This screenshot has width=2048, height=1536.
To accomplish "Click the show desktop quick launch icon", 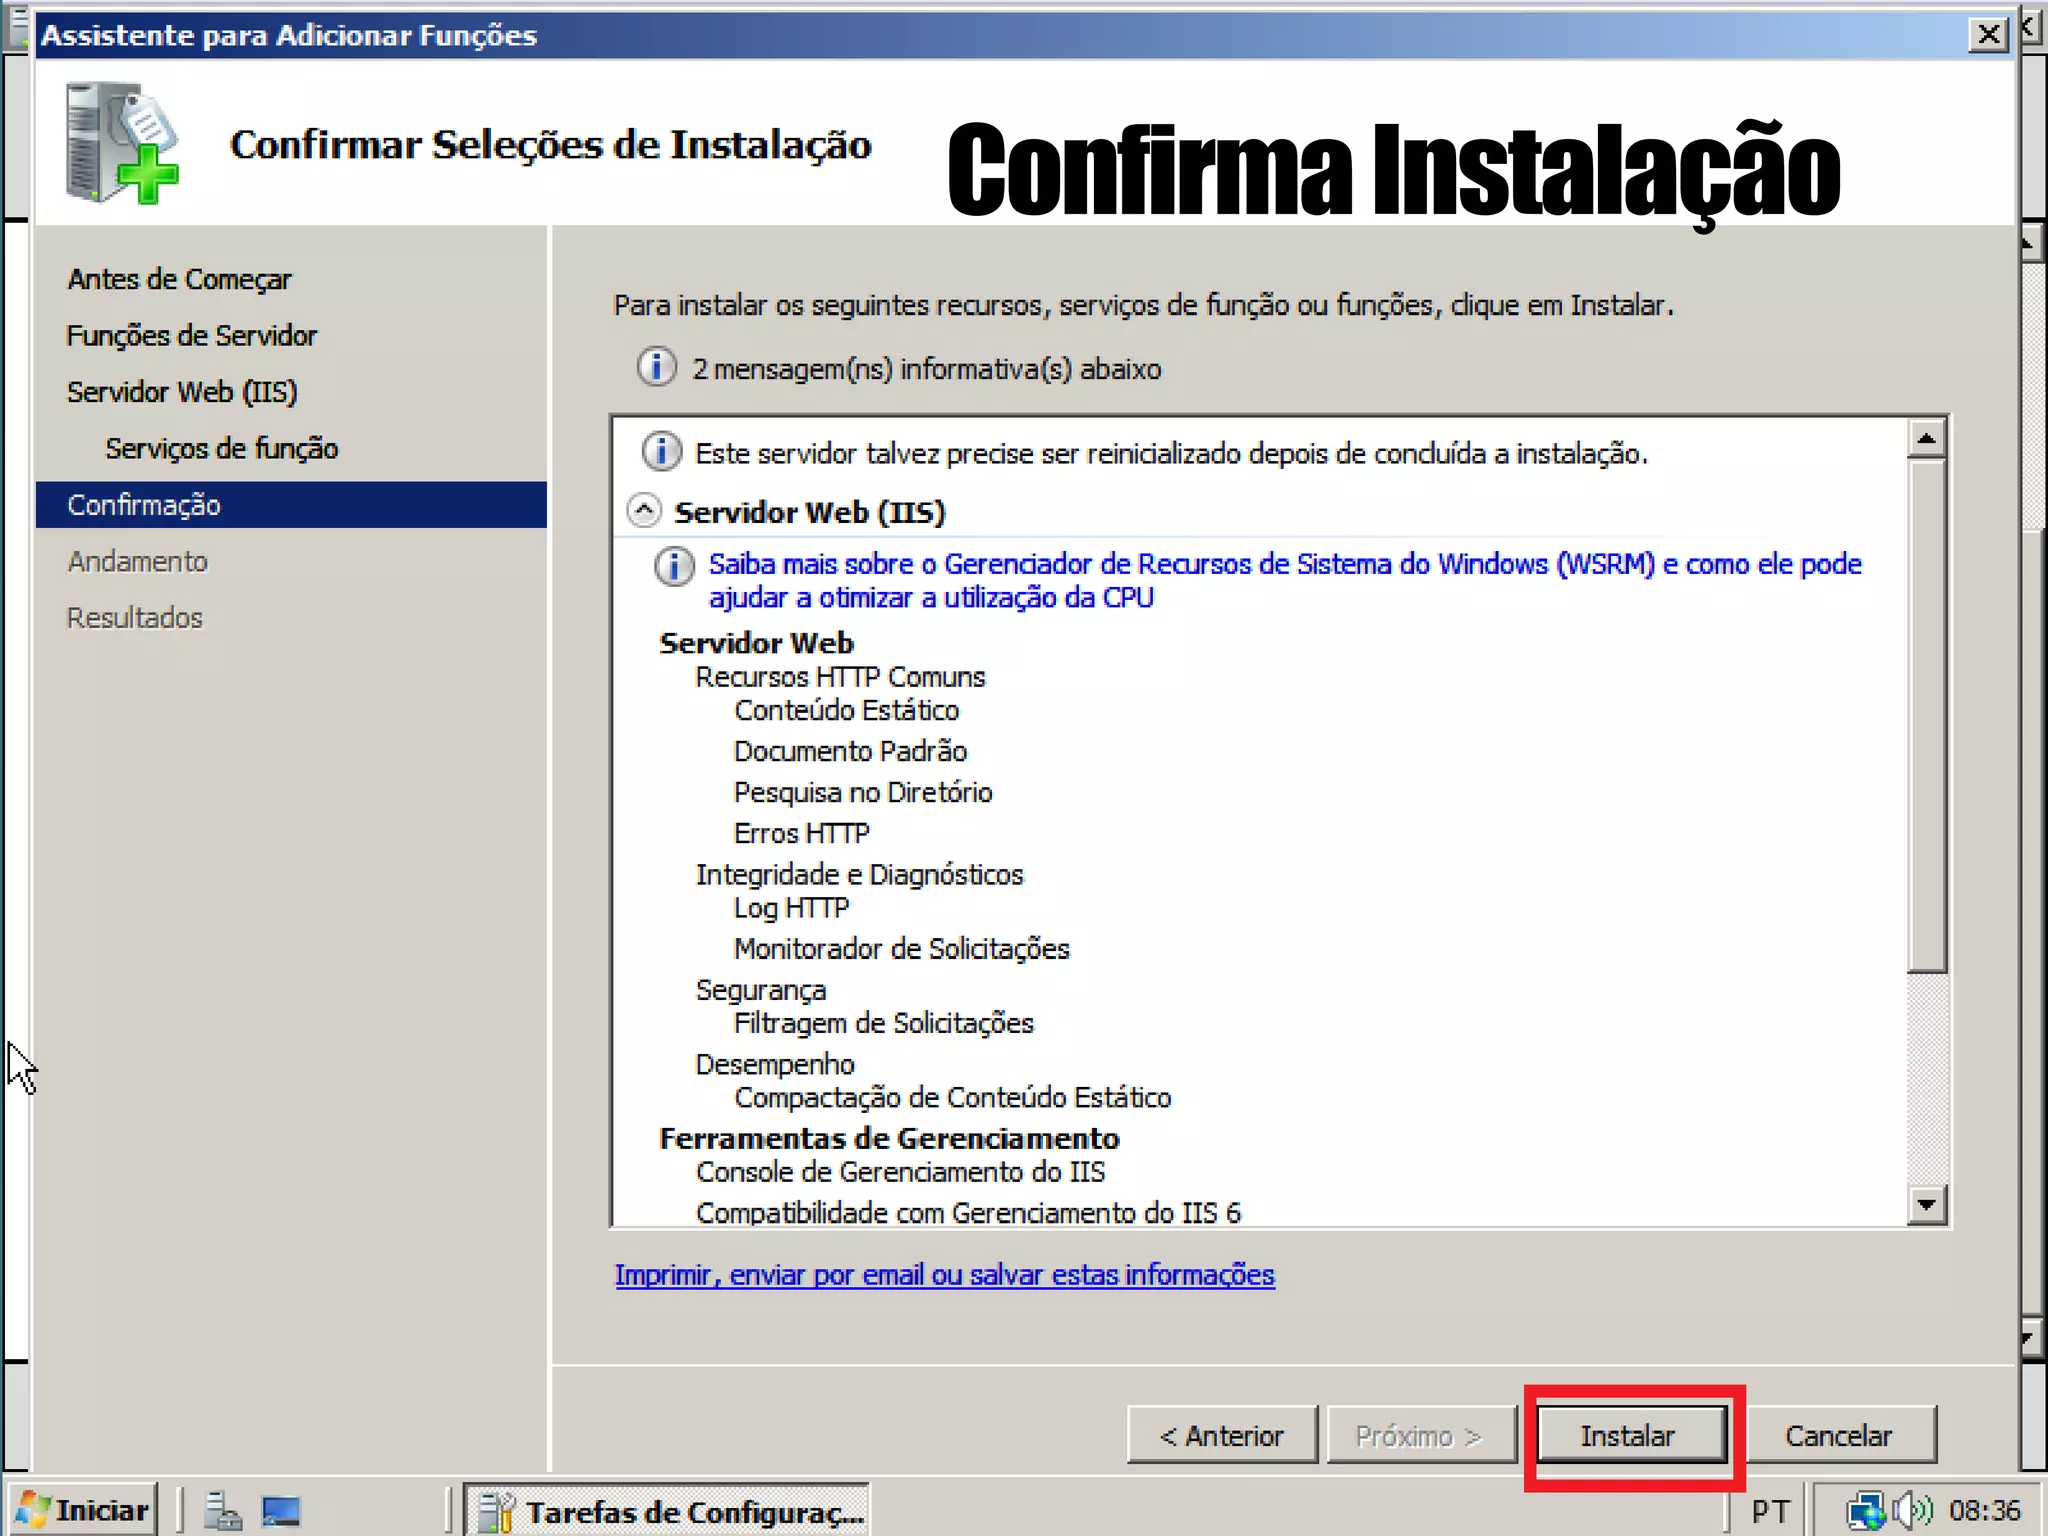I will 281,1510.
